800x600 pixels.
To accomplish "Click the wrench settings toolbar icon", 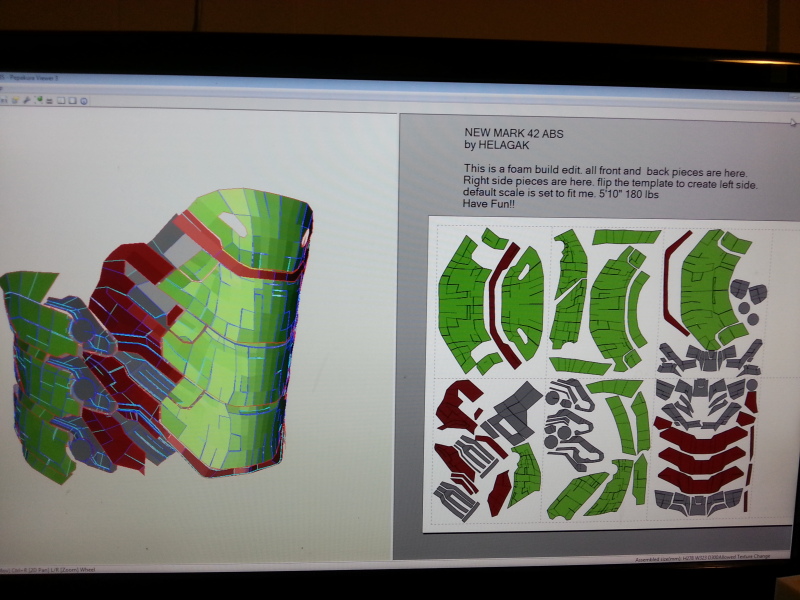I will pos(27,100).
